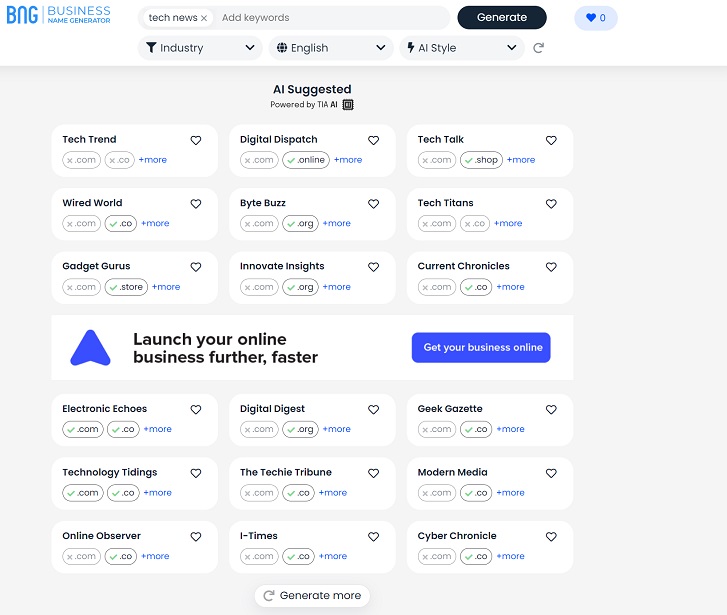727x615 pixels.
Task: Open the saved favorites counter
Action: (x=596, y=18)
